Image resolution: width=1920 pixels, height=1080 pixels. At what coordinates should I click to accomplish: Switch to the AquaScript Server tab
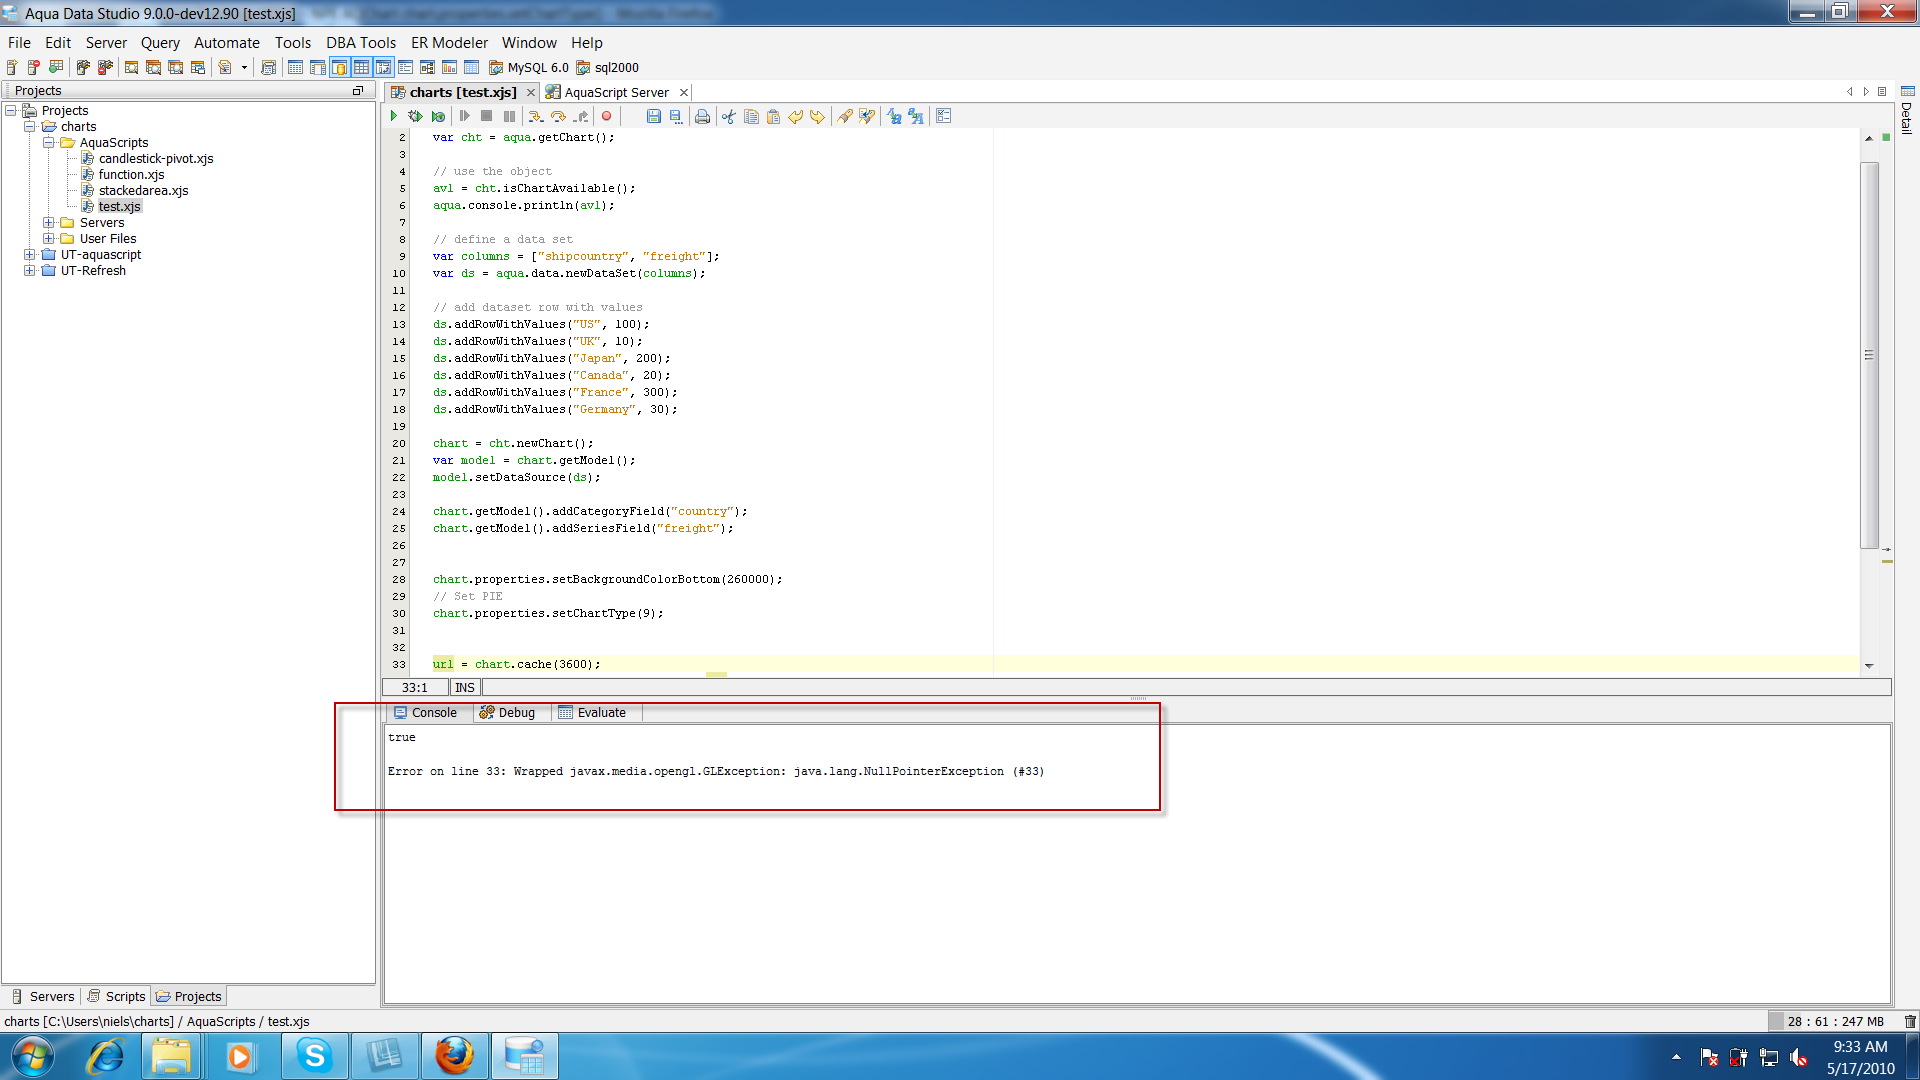(x=616, y=92)
